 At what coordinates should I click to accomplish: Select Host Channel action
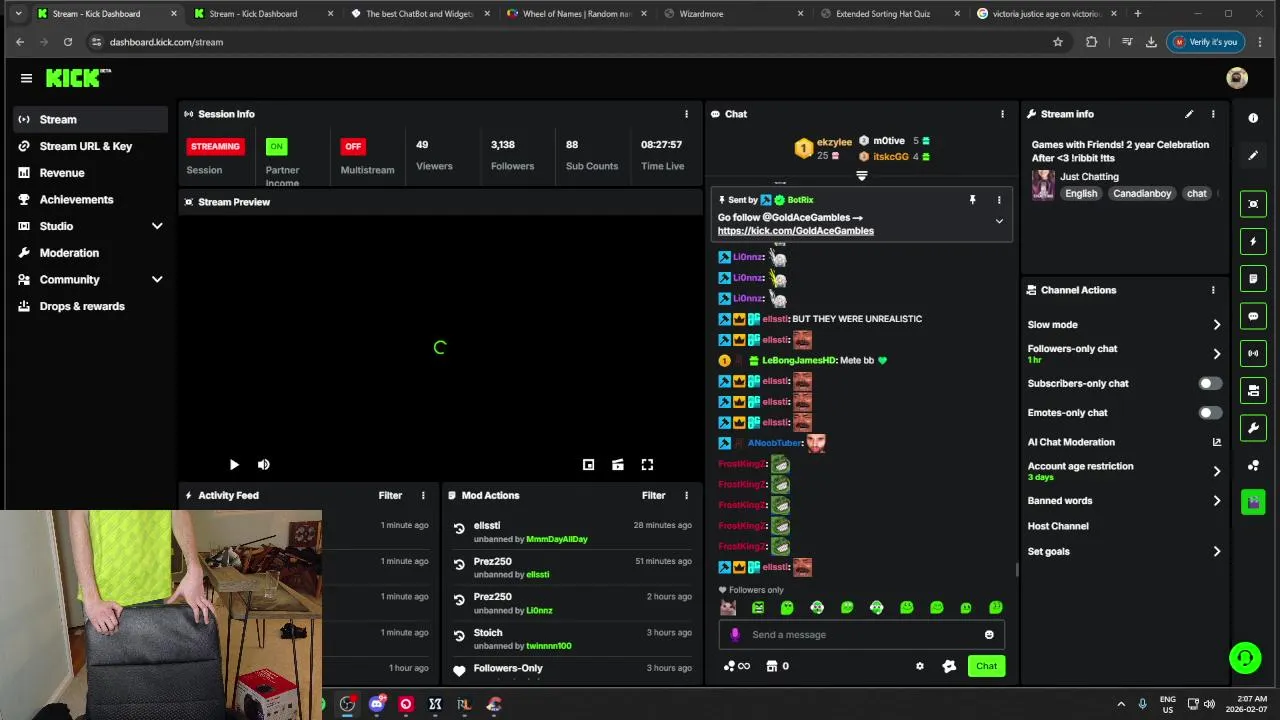tap(1058, 526)
